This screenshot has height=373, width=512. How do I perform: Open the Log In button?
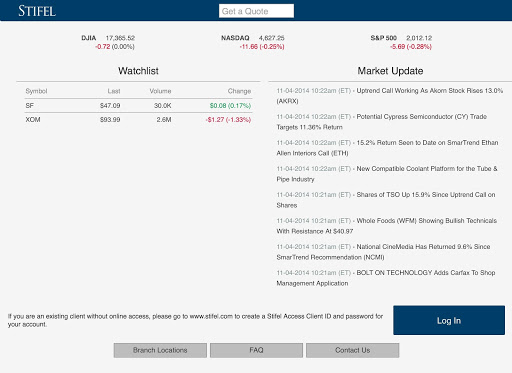tap(449, 320)
